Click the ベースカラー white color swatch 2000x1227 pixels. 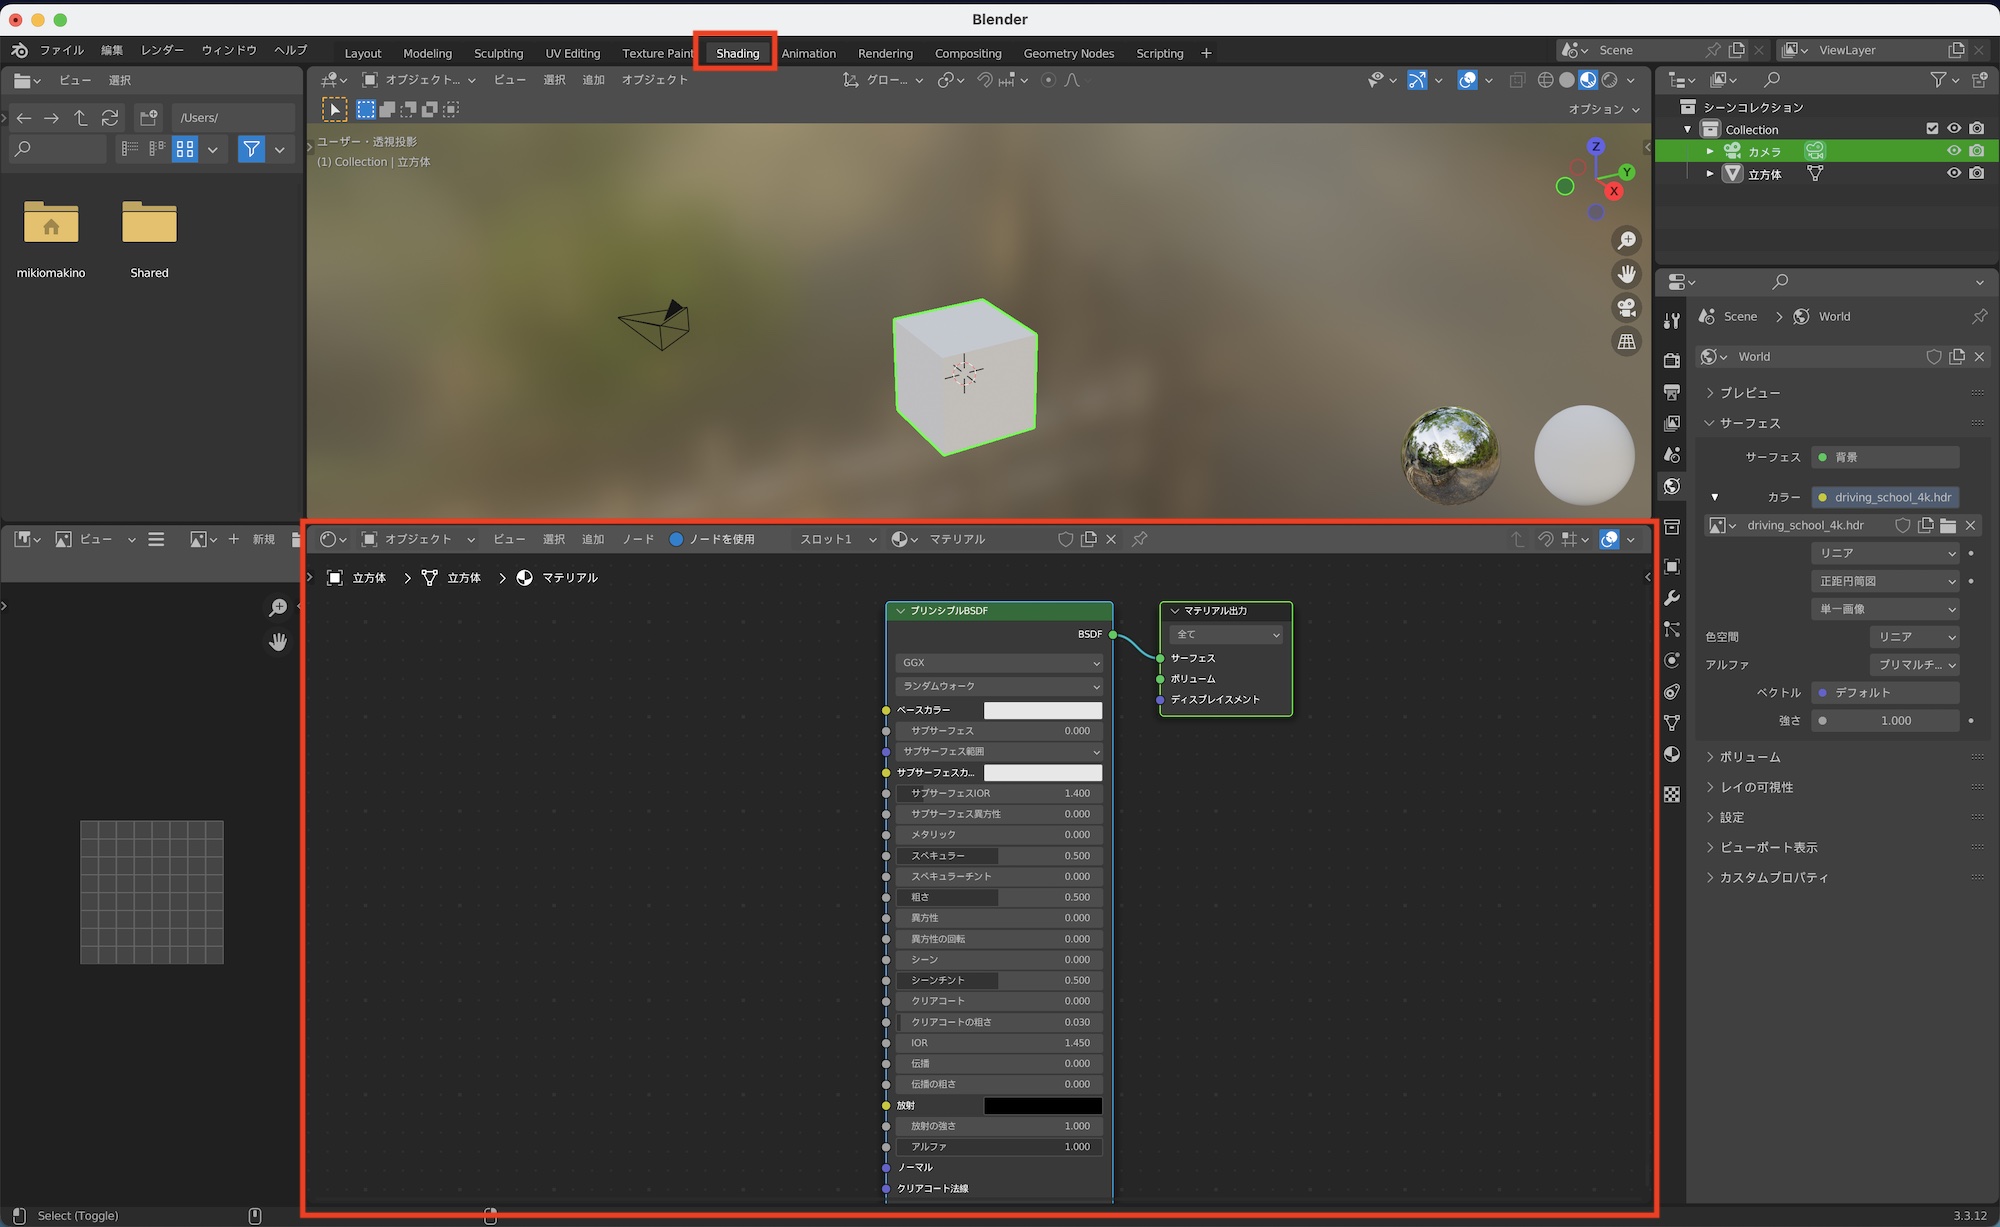(1042, 710)
